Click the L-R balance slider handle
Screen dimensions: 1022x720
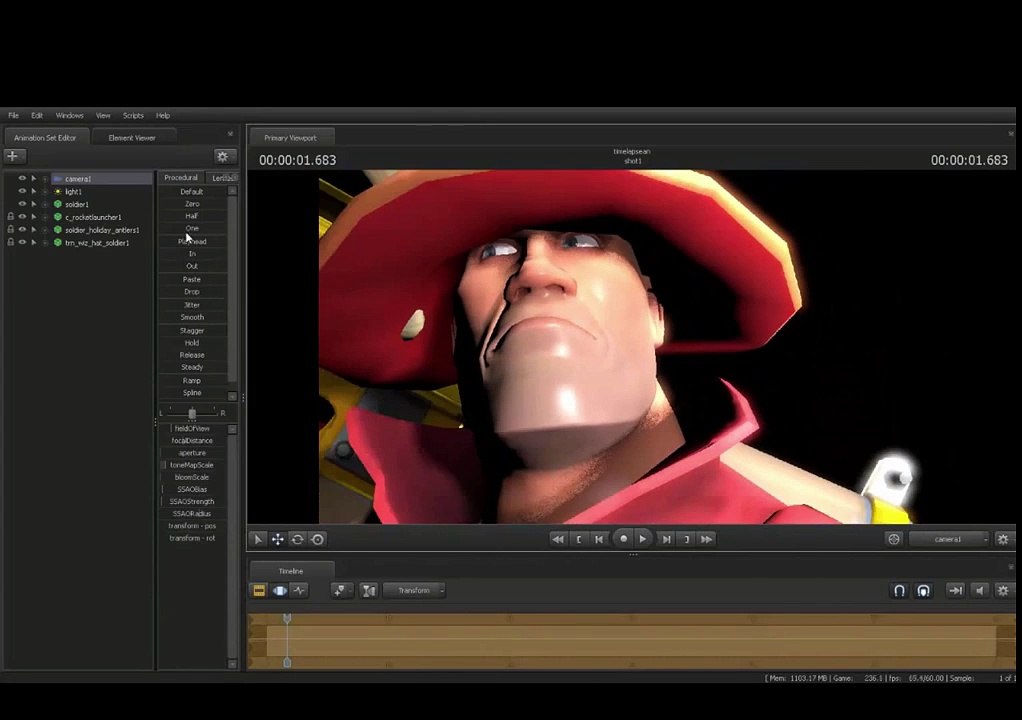(192, 413)
